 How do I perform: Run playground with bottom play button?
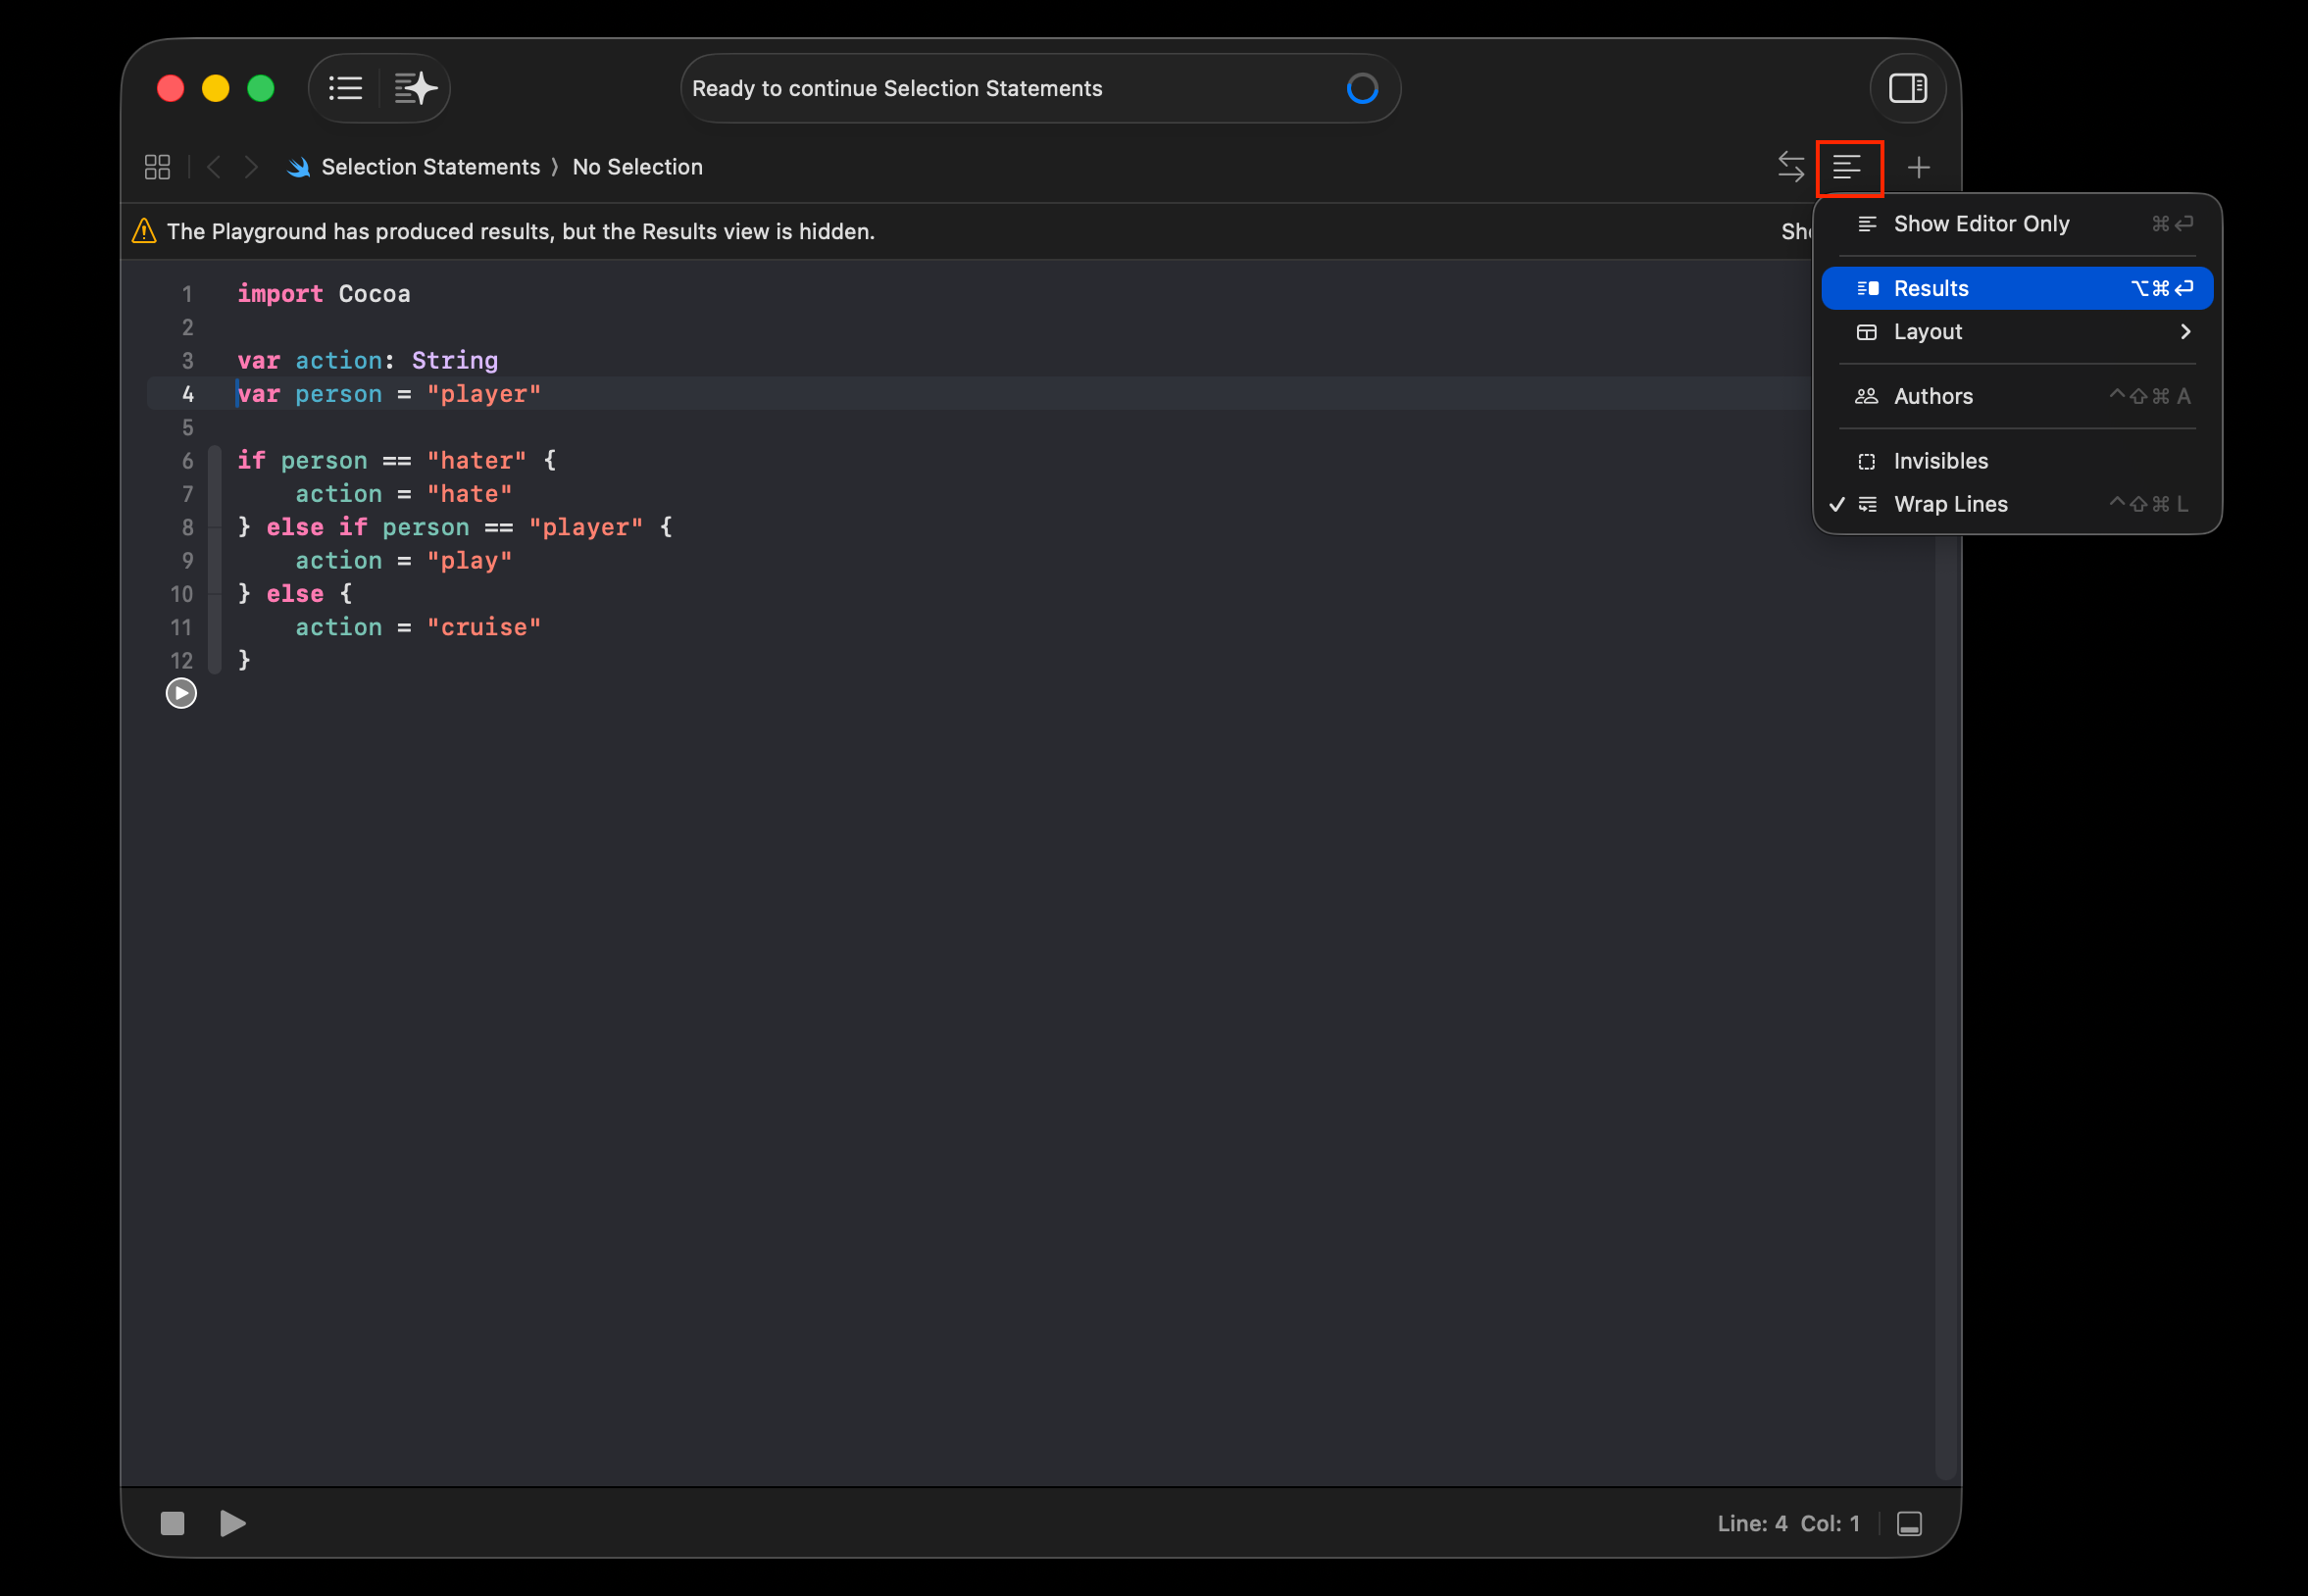pos(232,1523)
